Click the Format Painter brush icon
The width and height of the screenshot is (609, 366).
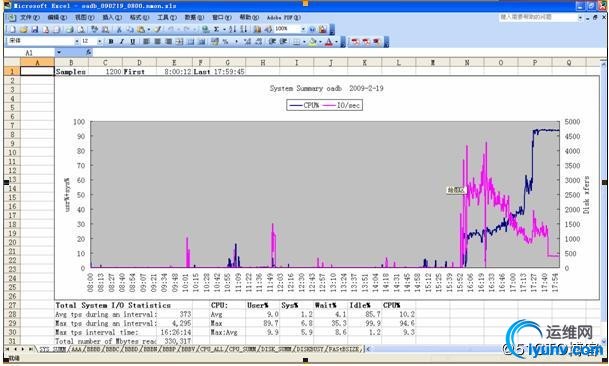(158, 29)
